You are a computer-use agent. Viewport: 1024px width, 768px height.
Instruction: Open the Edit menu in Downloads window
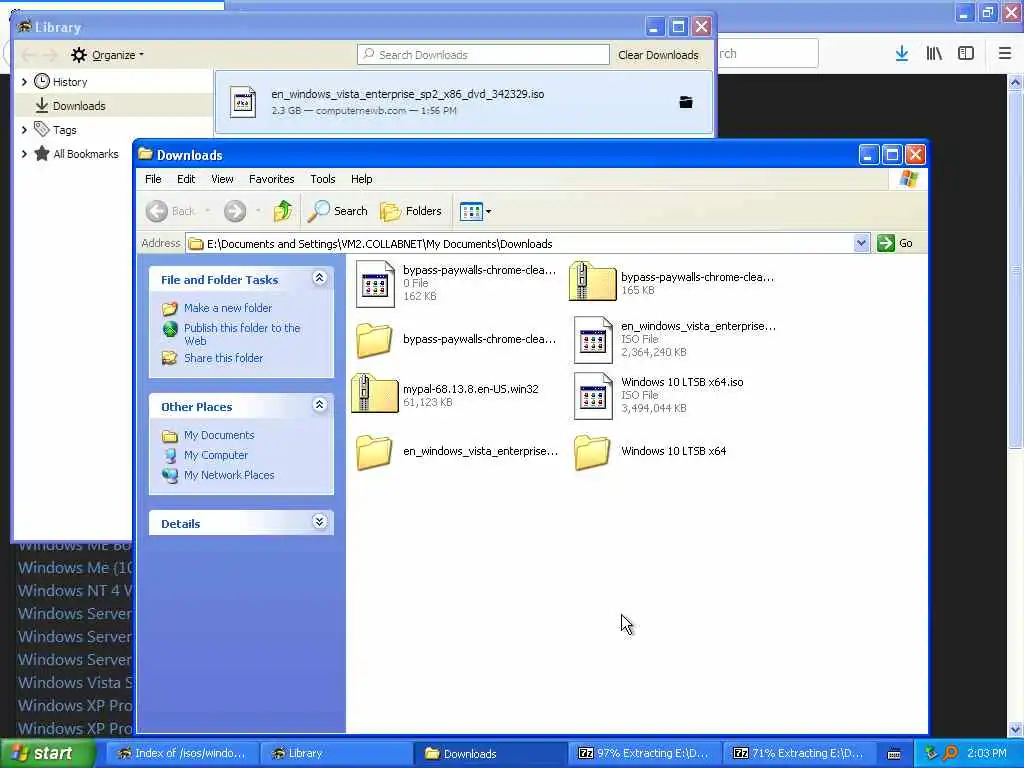186,179
